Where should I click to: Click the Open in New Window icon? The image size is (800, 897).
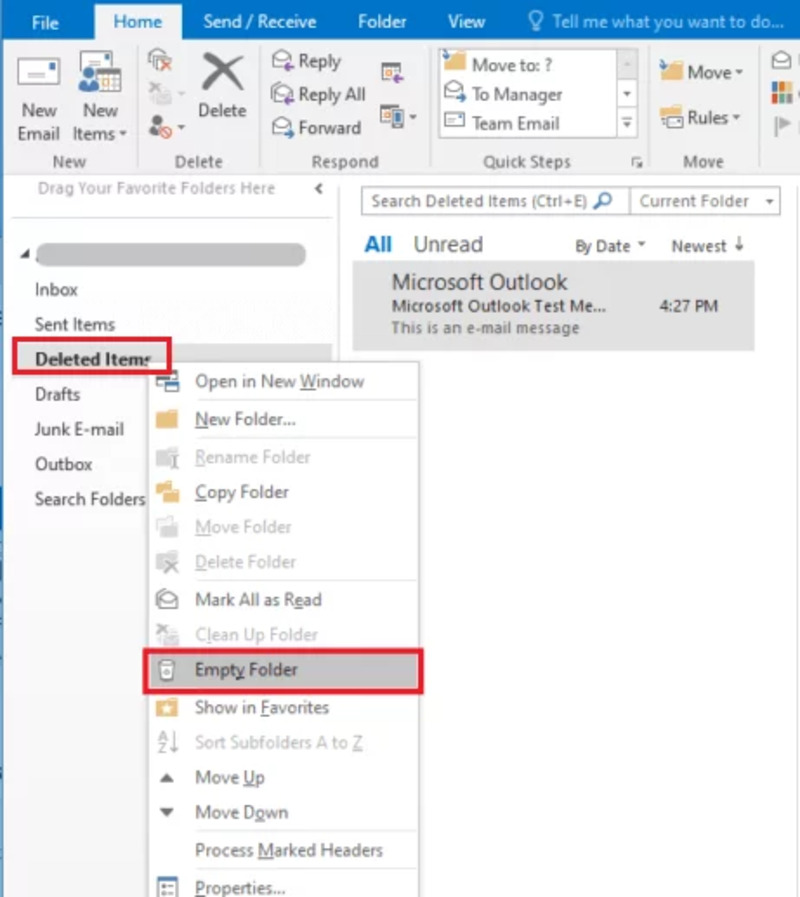click(168, 381)
